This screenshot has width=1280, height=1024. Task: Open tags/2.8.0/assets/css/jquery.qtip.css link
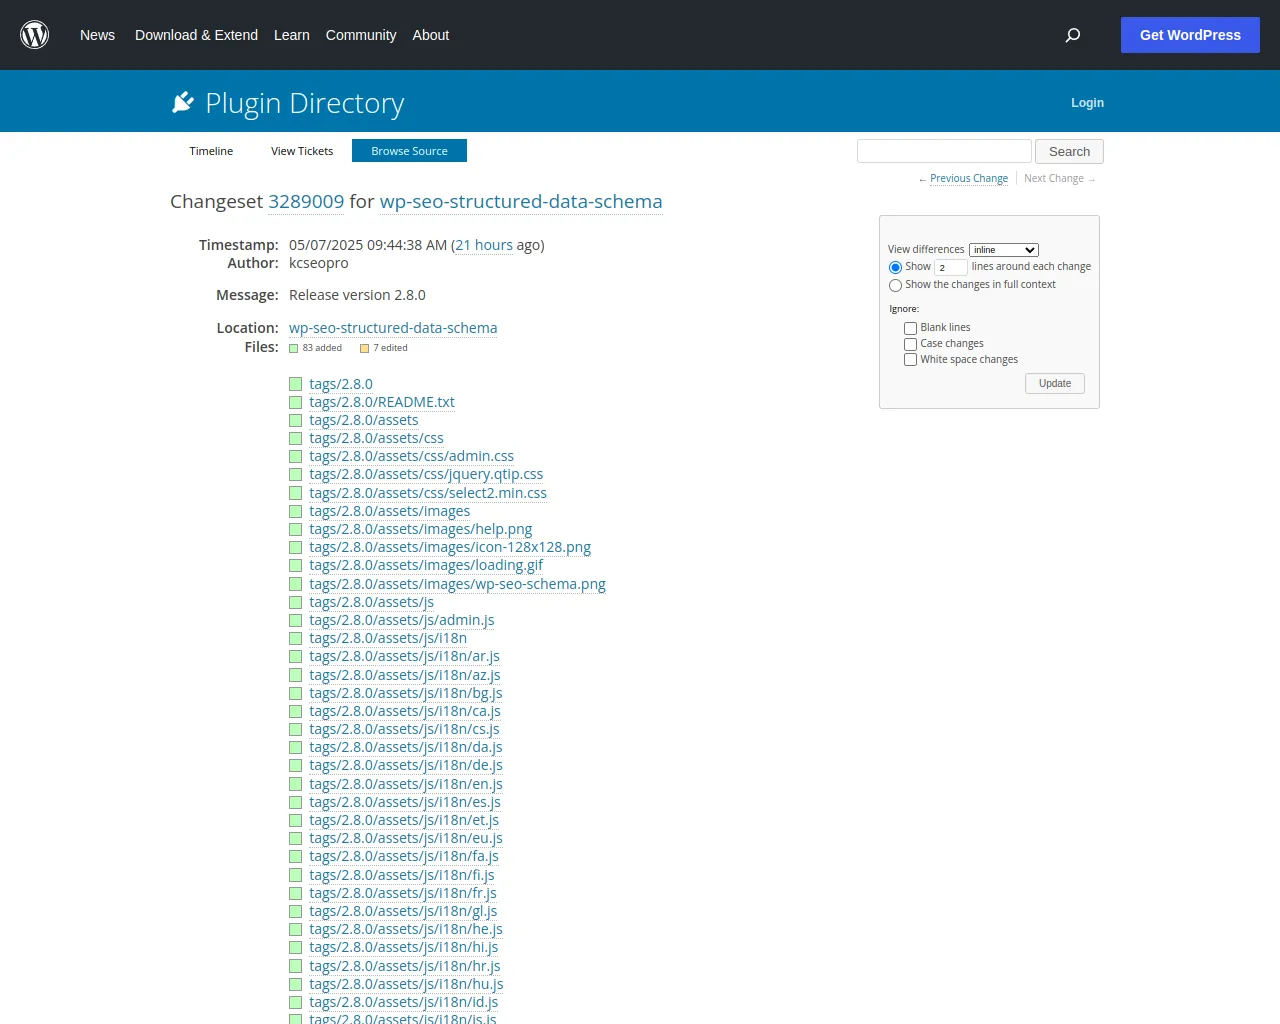pyautogui.click(x=426, y=474)
